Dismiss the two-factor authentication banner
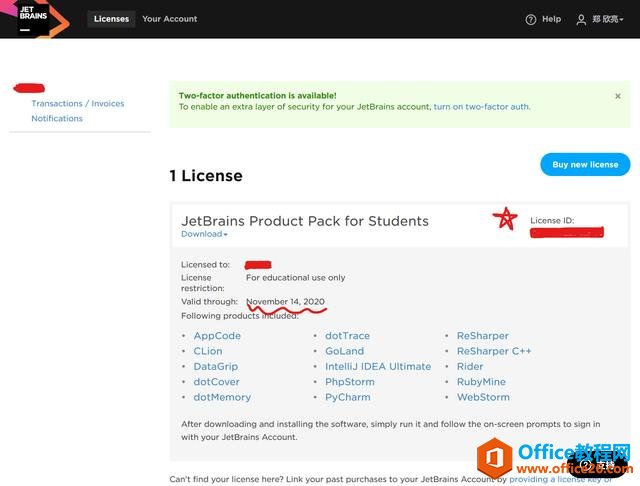 point(618,96)
